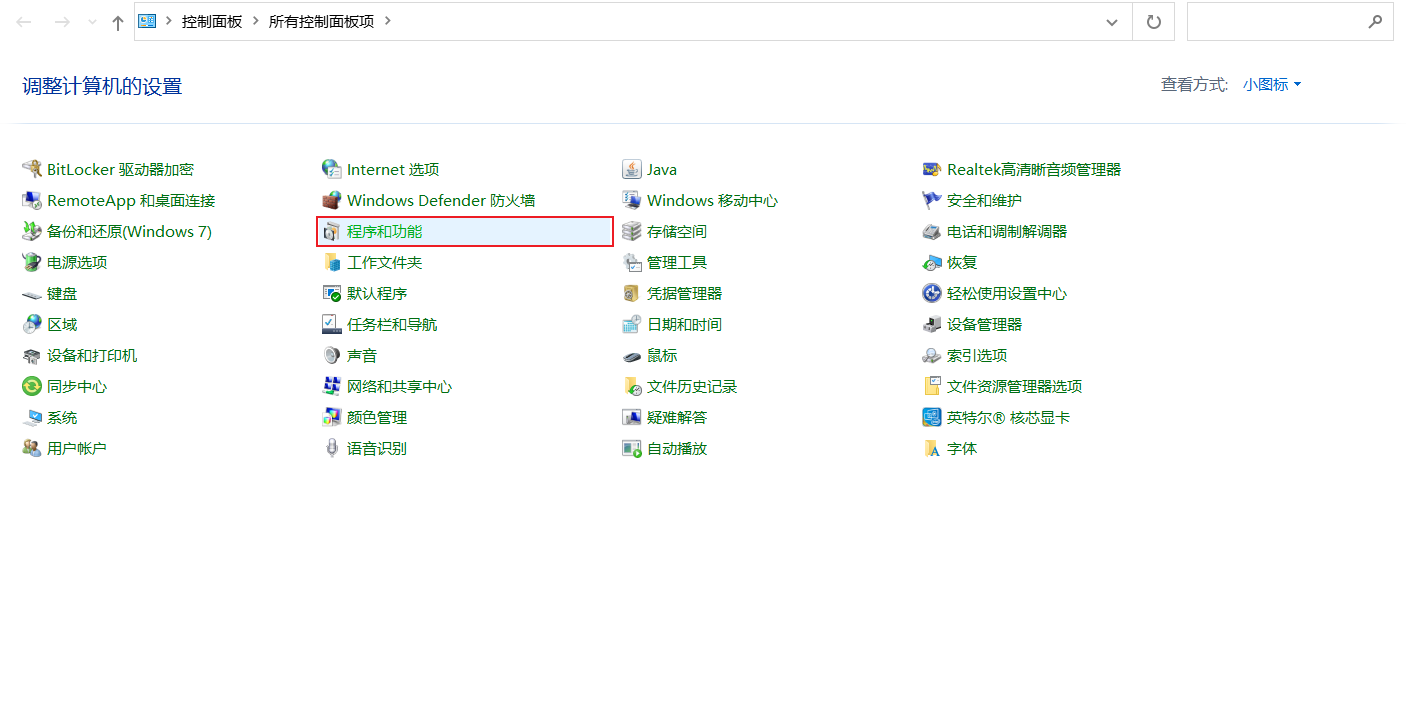Image resolution: width=1406 pixels, height=721 pixels.
Task: Expand the address bar history dropdown arrow
Action: (1112, 22)
